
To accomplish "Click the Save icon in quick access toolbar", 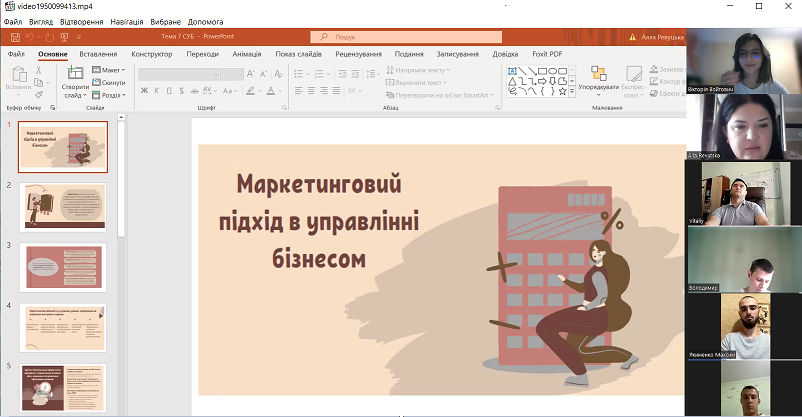I will (x=15, y=37).
